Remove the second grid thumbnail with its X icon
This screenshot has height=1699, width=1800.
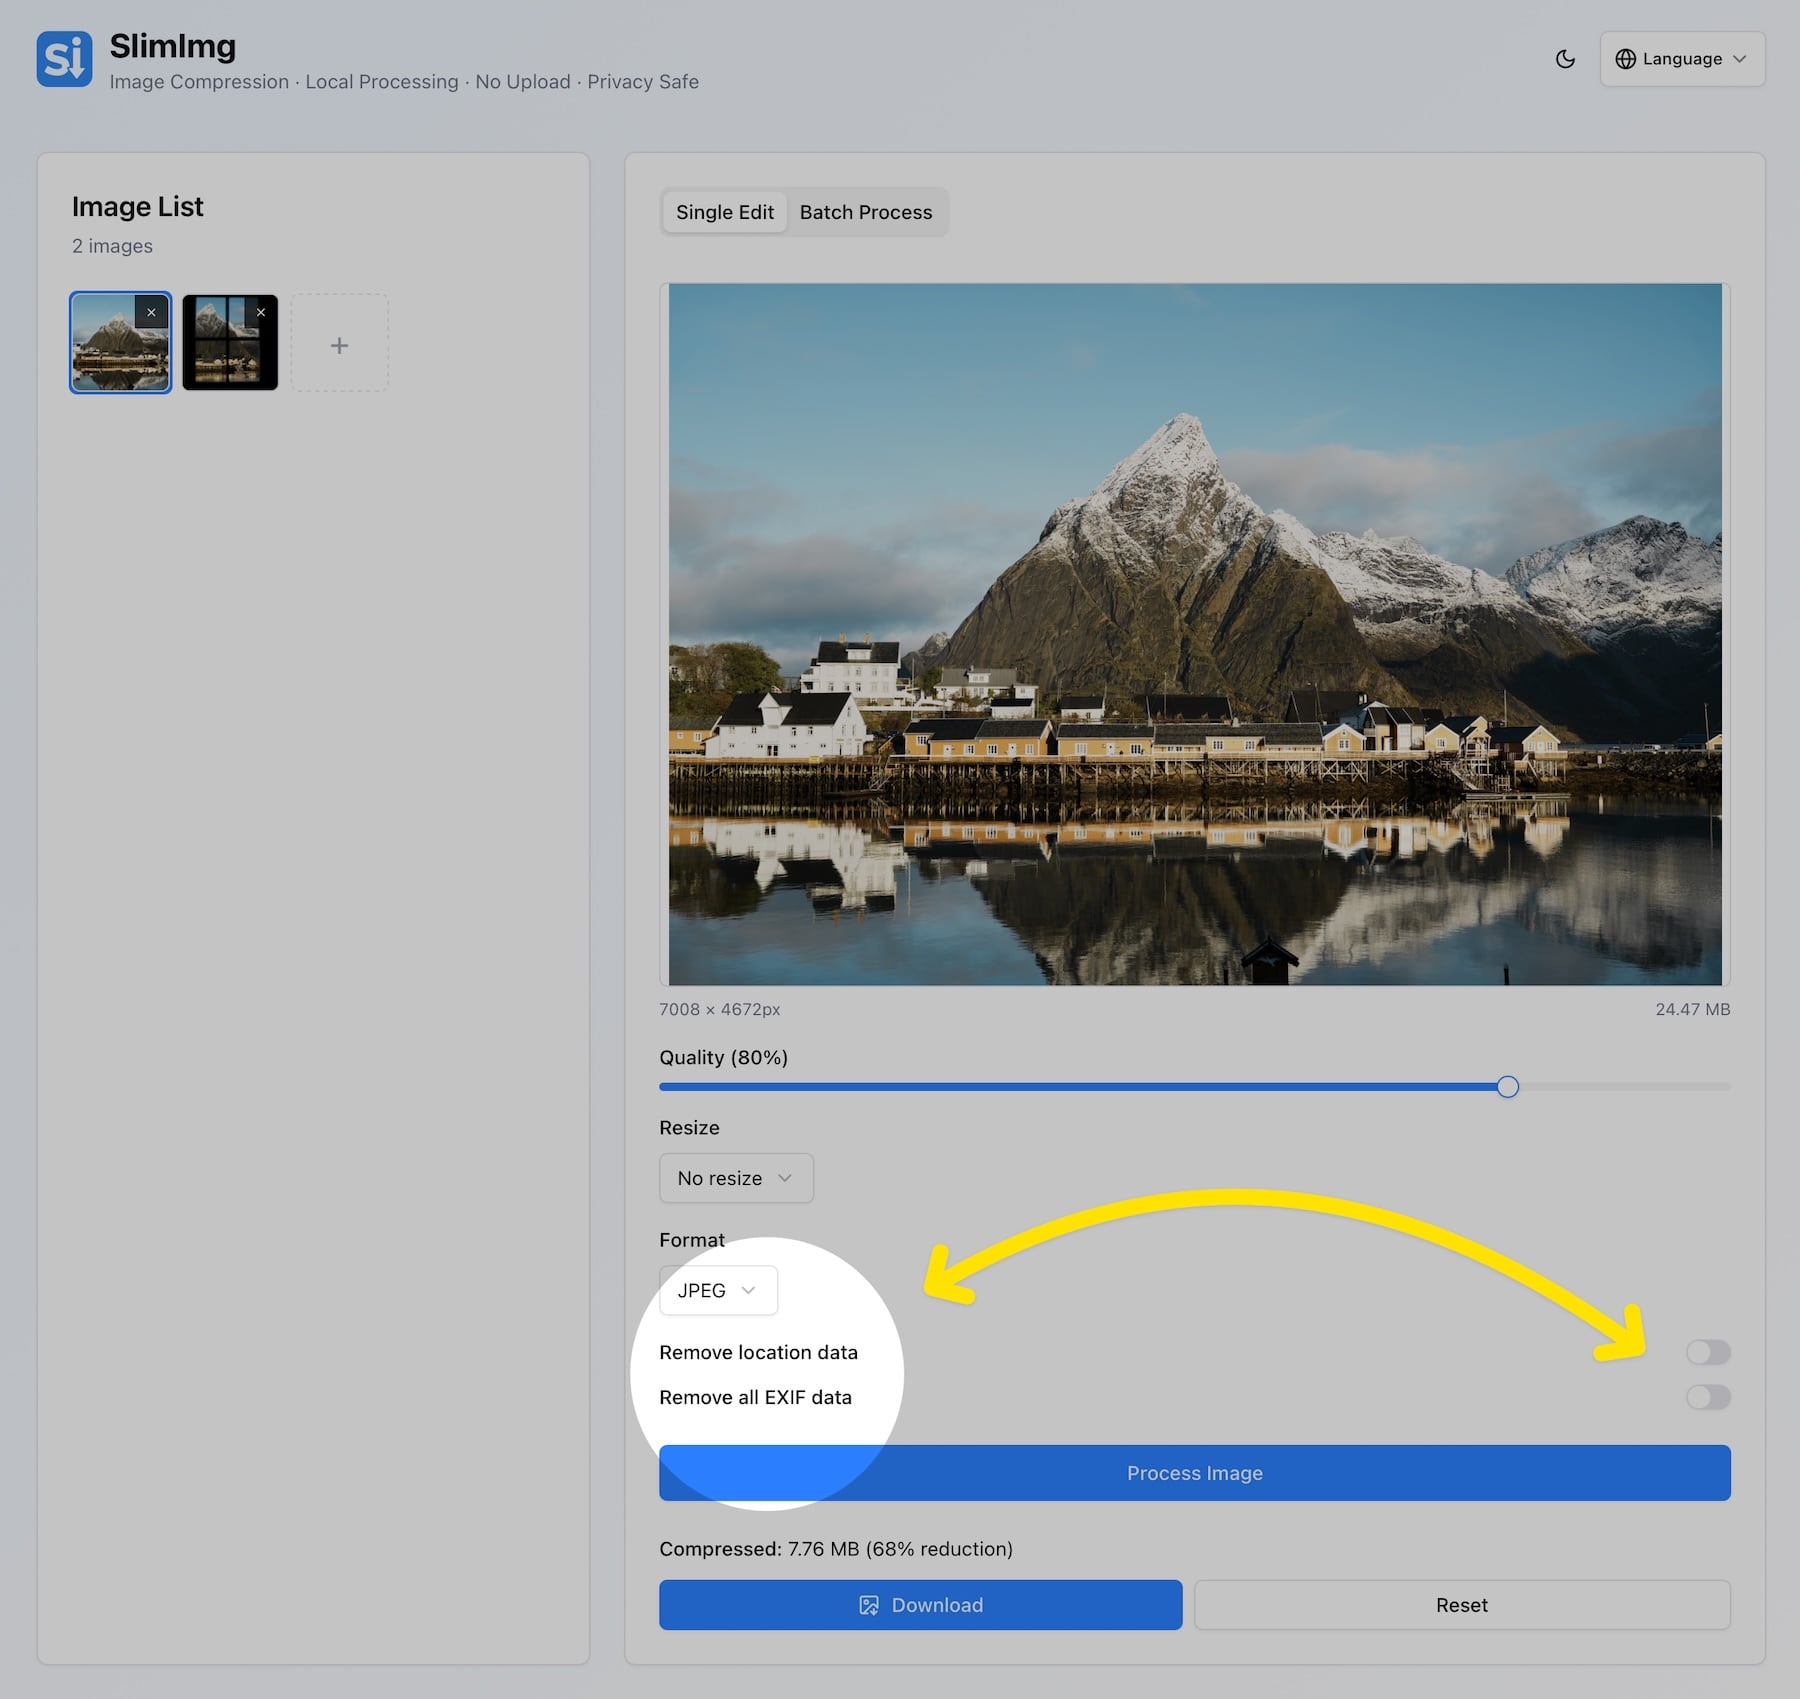coord(261,312)
